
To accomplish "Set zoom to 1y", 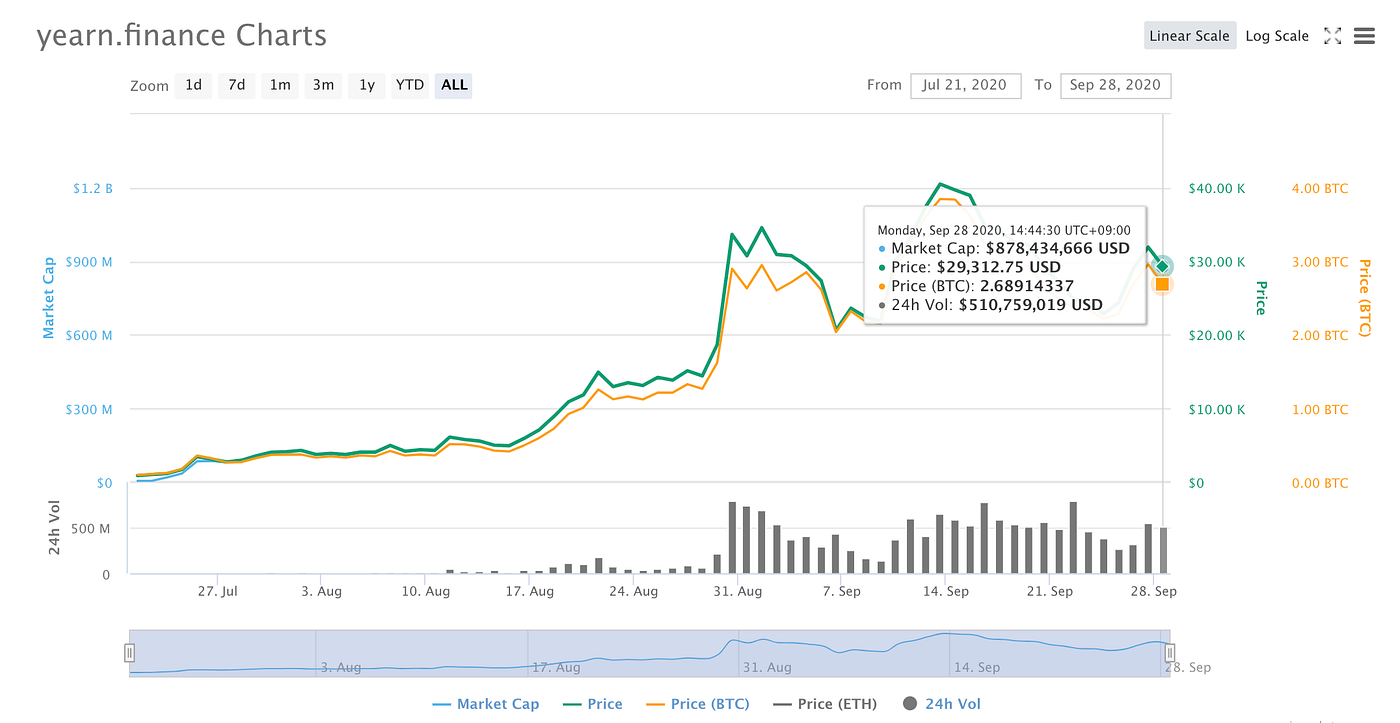I will click(367, 85).
